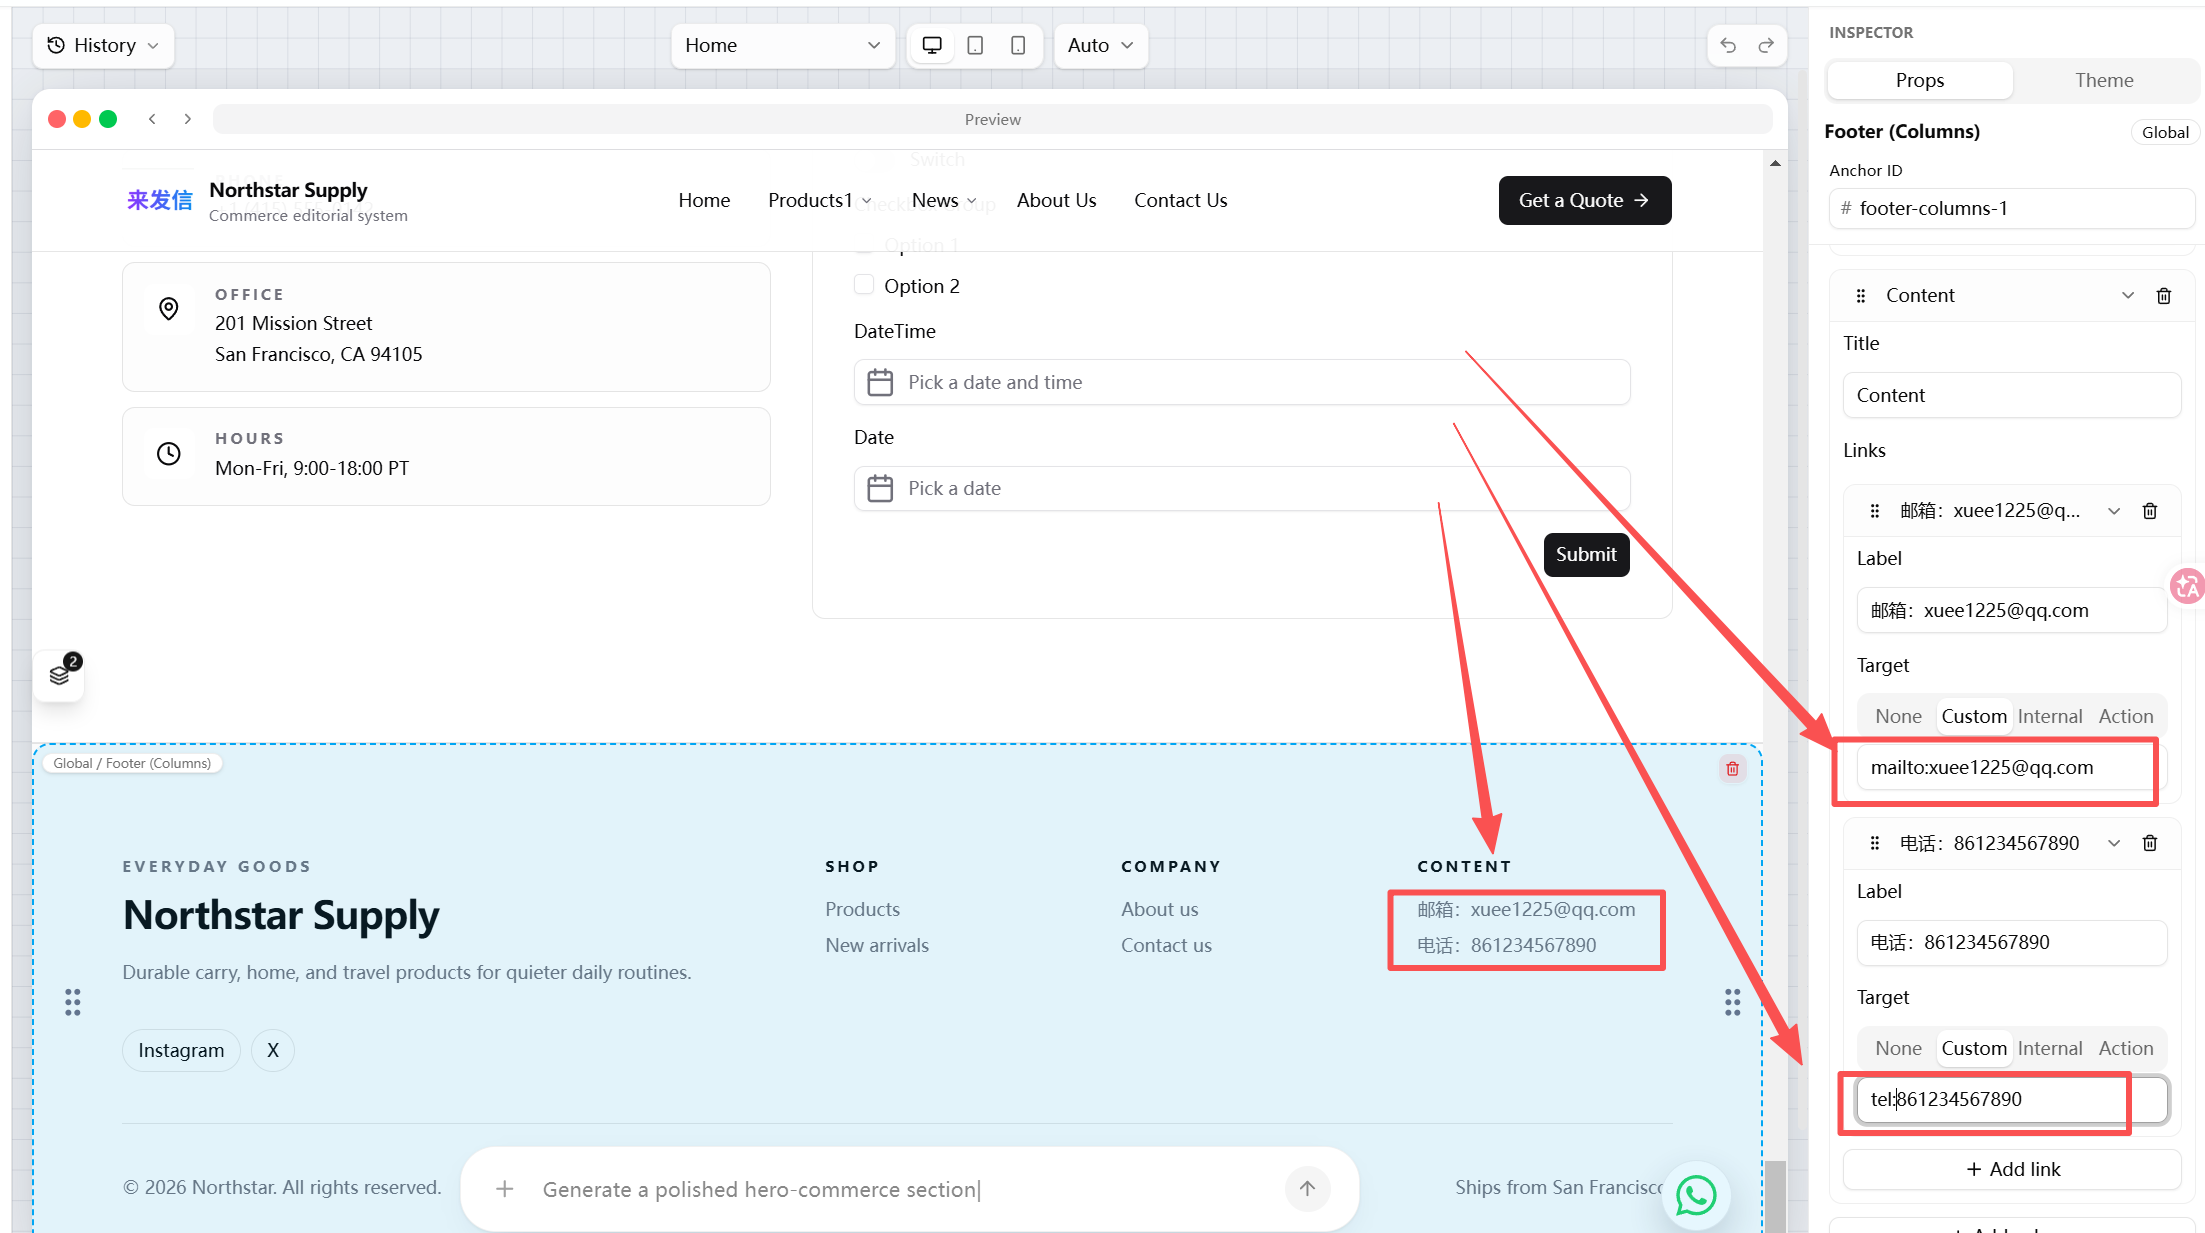This screenshot has height=1233, width=2205.
Task: Set email link target to None
Action: [1898, 716]
